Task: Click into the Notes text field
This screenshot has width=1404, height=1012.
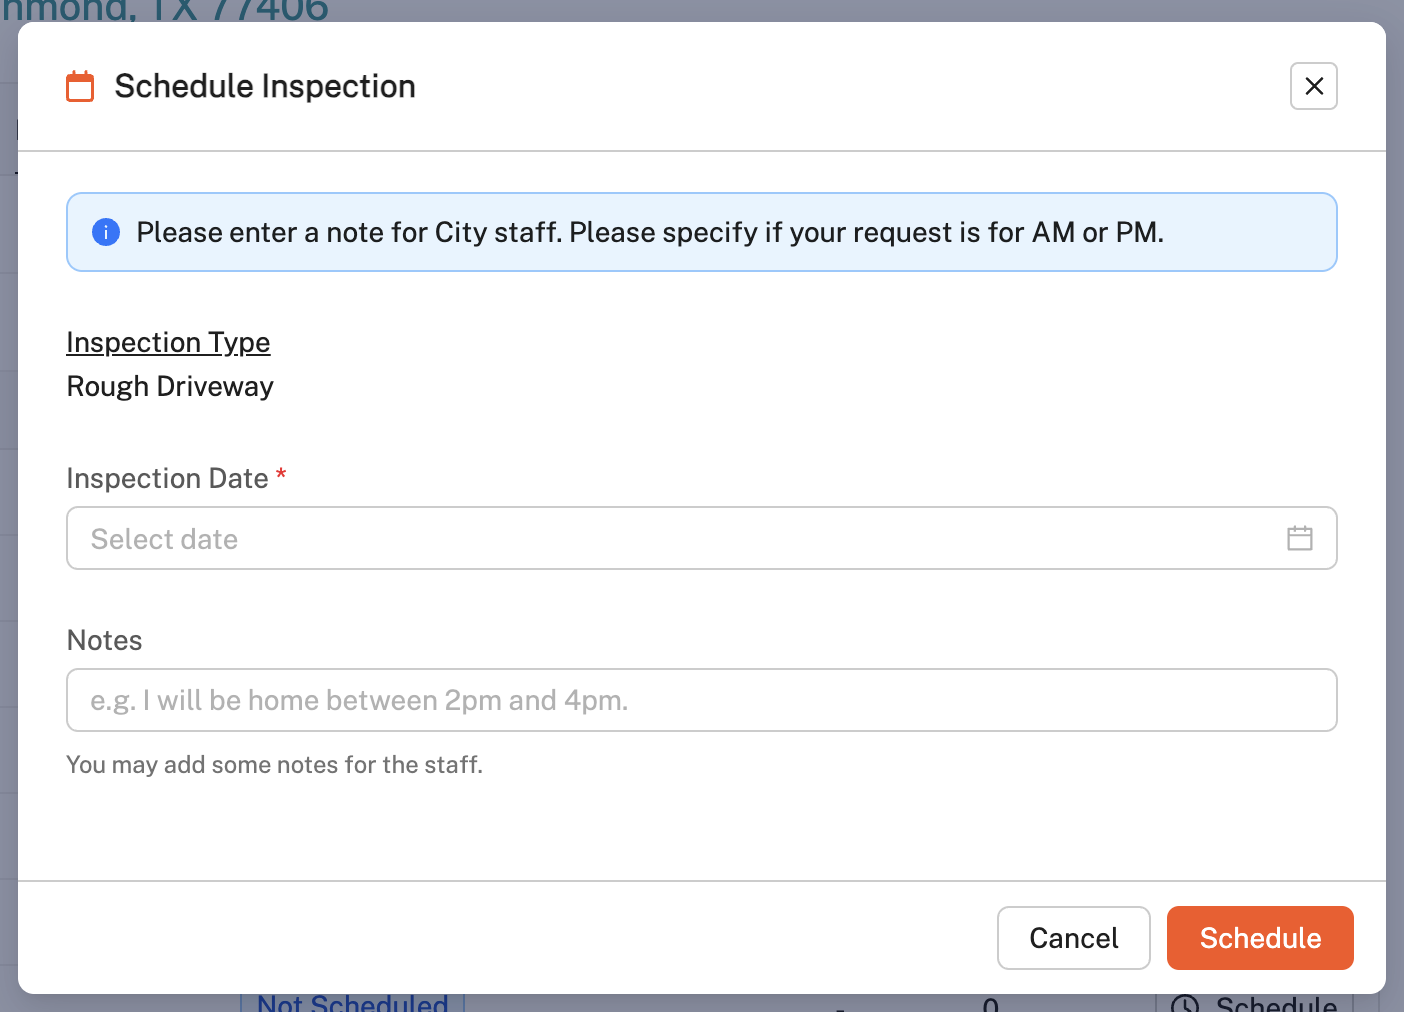Action: point(700,700)
